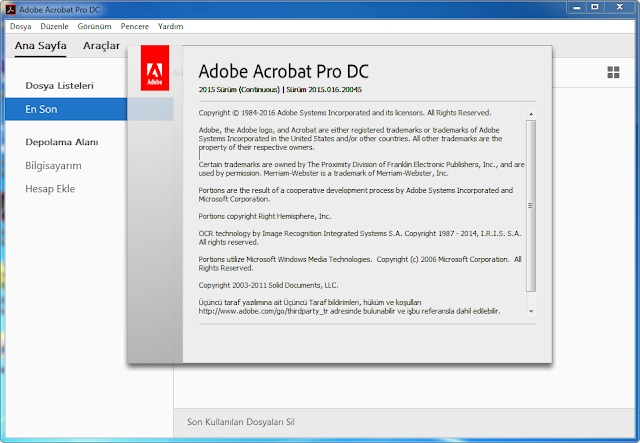The height and width of the screenshot is (443, 640).
Task: Click the Merriam-Webster trademark paragraph
Action: click(361, 169)
